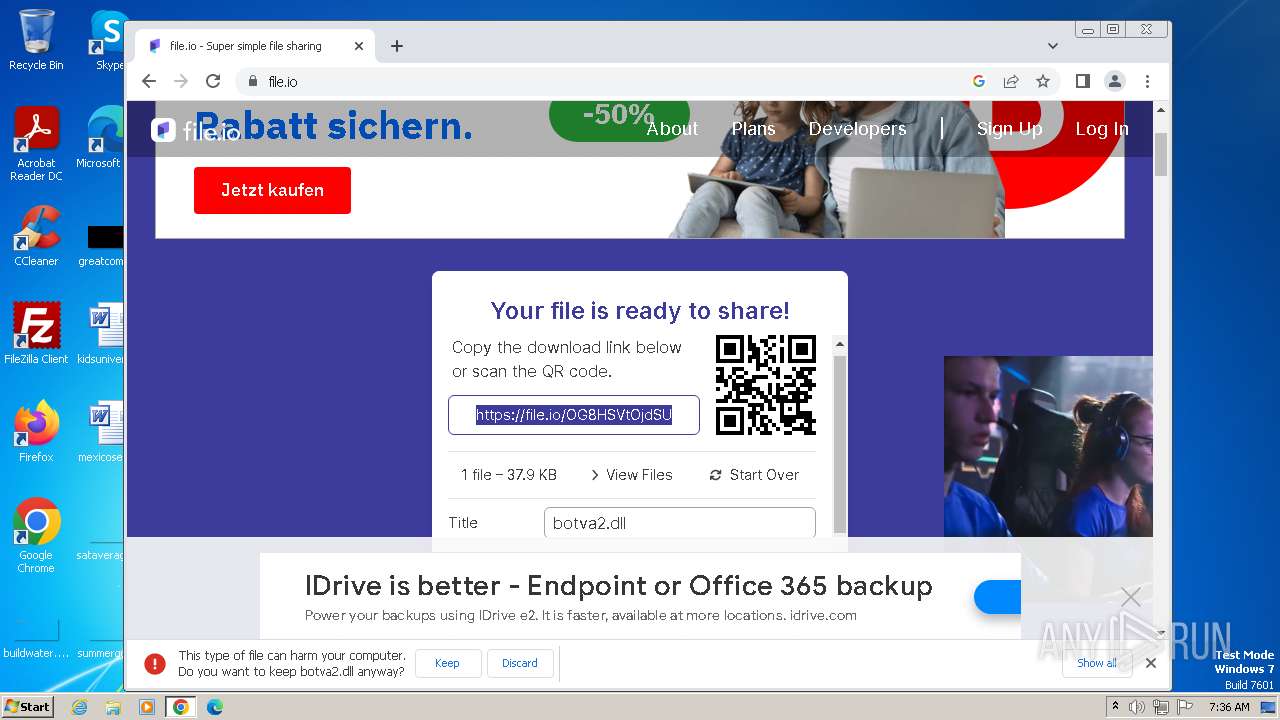Open Firefox desktop shortcut
This screenshot has height=720, width=1280.
tap(36, 431)
